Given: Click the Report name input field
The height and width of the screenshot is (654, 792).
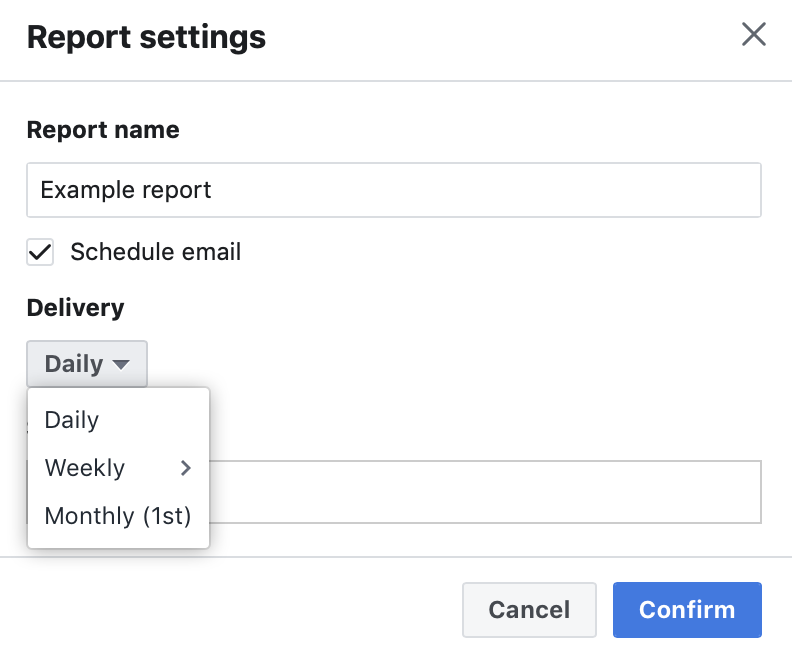Looking at the screenshot, I should (393, 190).
